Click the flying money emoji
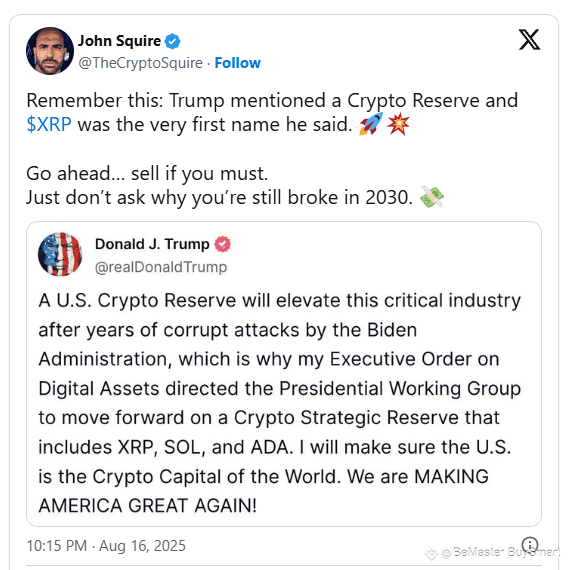This screenshot has width=568, height=570. coord(432,197)
